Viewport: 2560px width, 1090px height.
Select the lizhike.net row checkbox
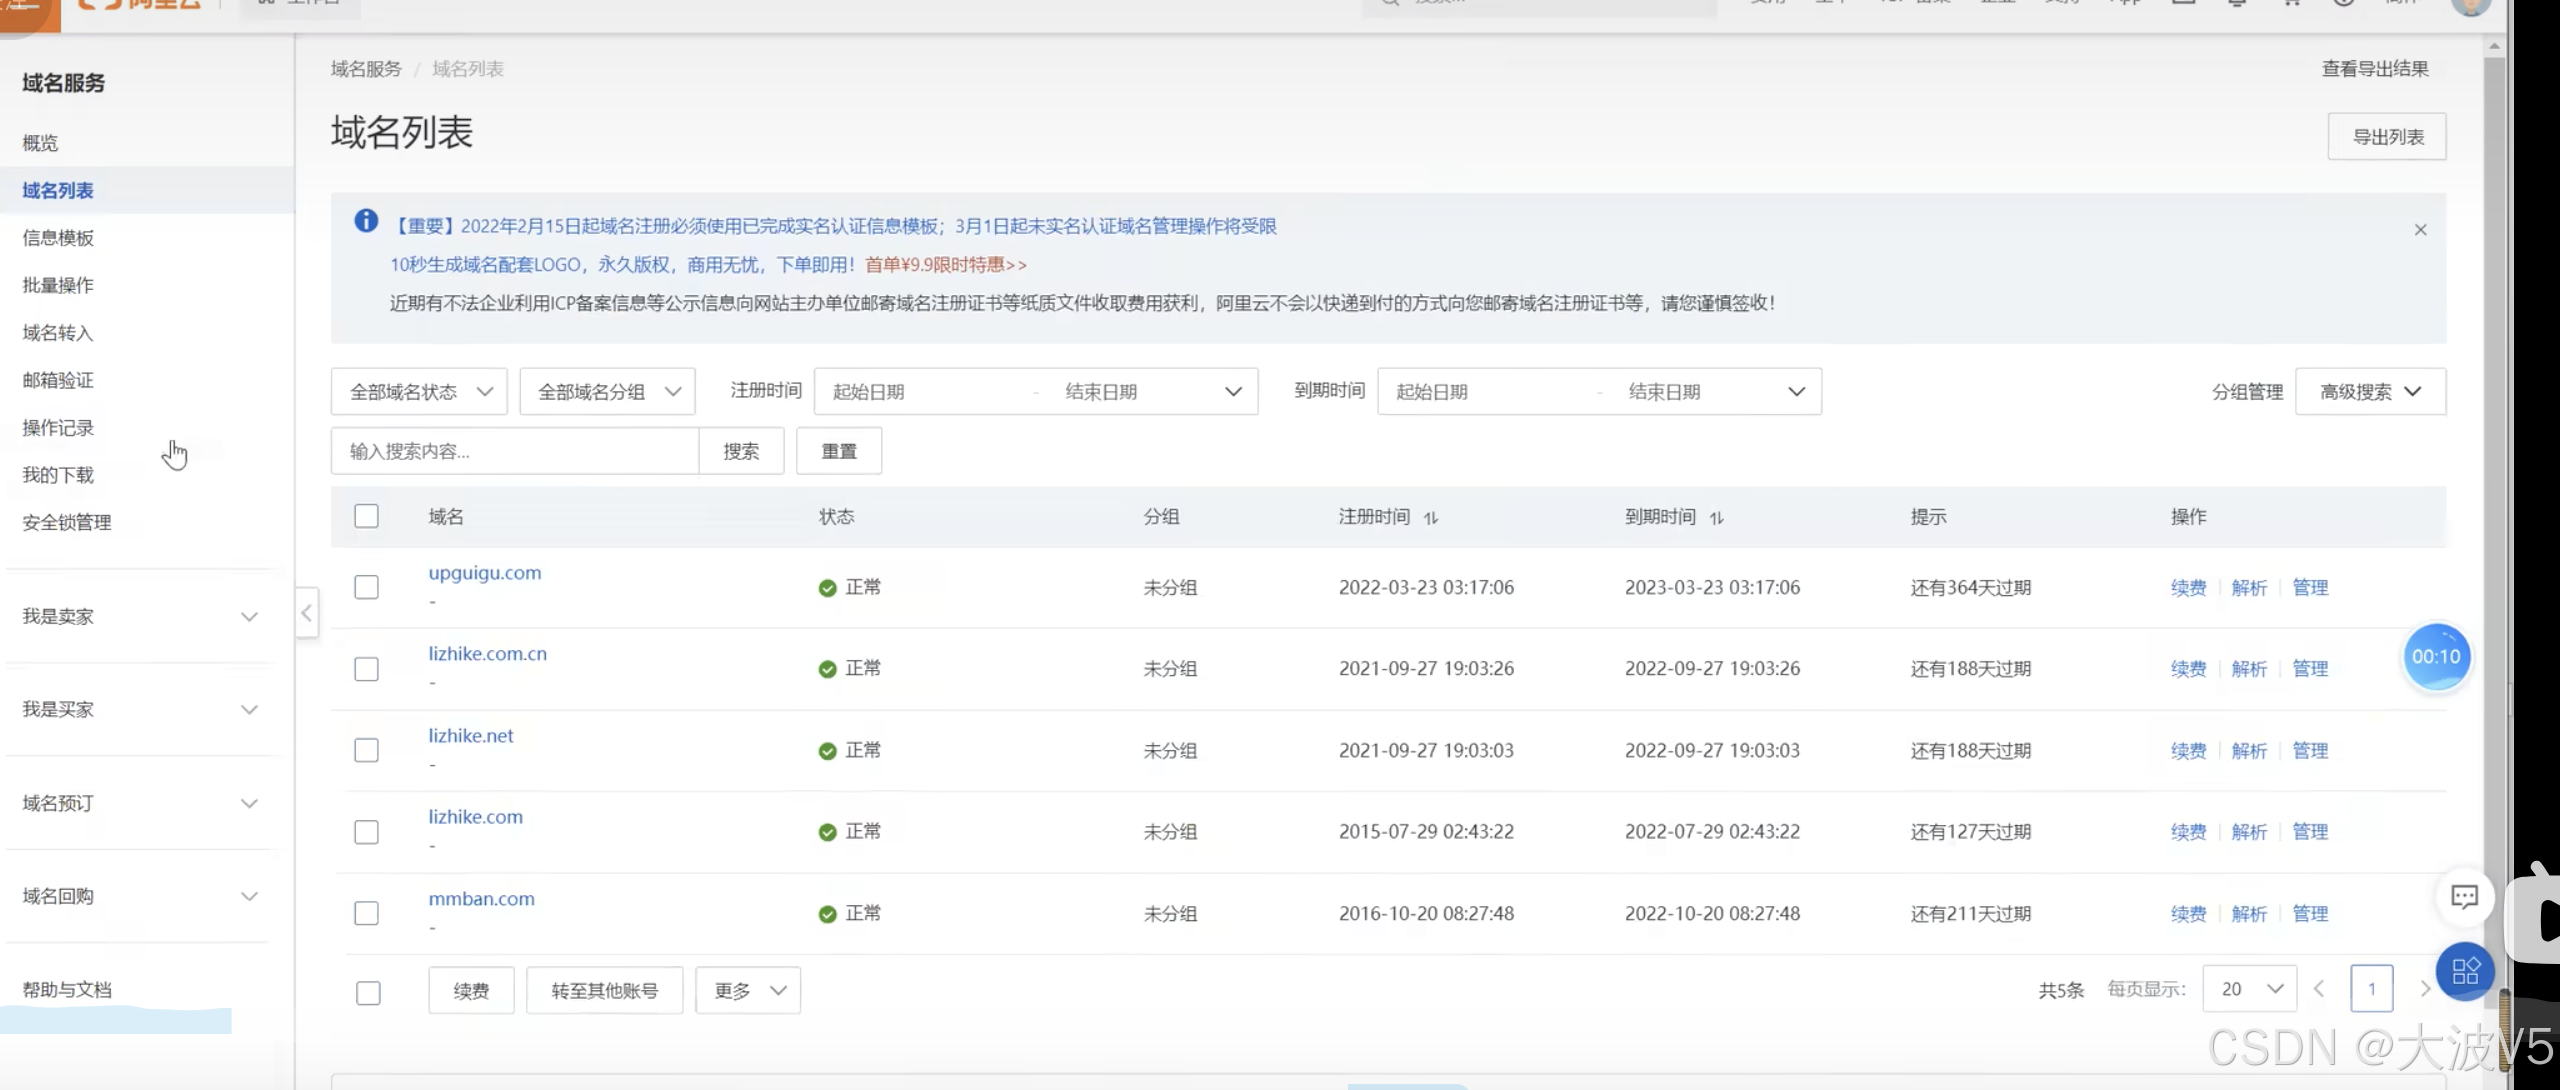pos(367,750)
